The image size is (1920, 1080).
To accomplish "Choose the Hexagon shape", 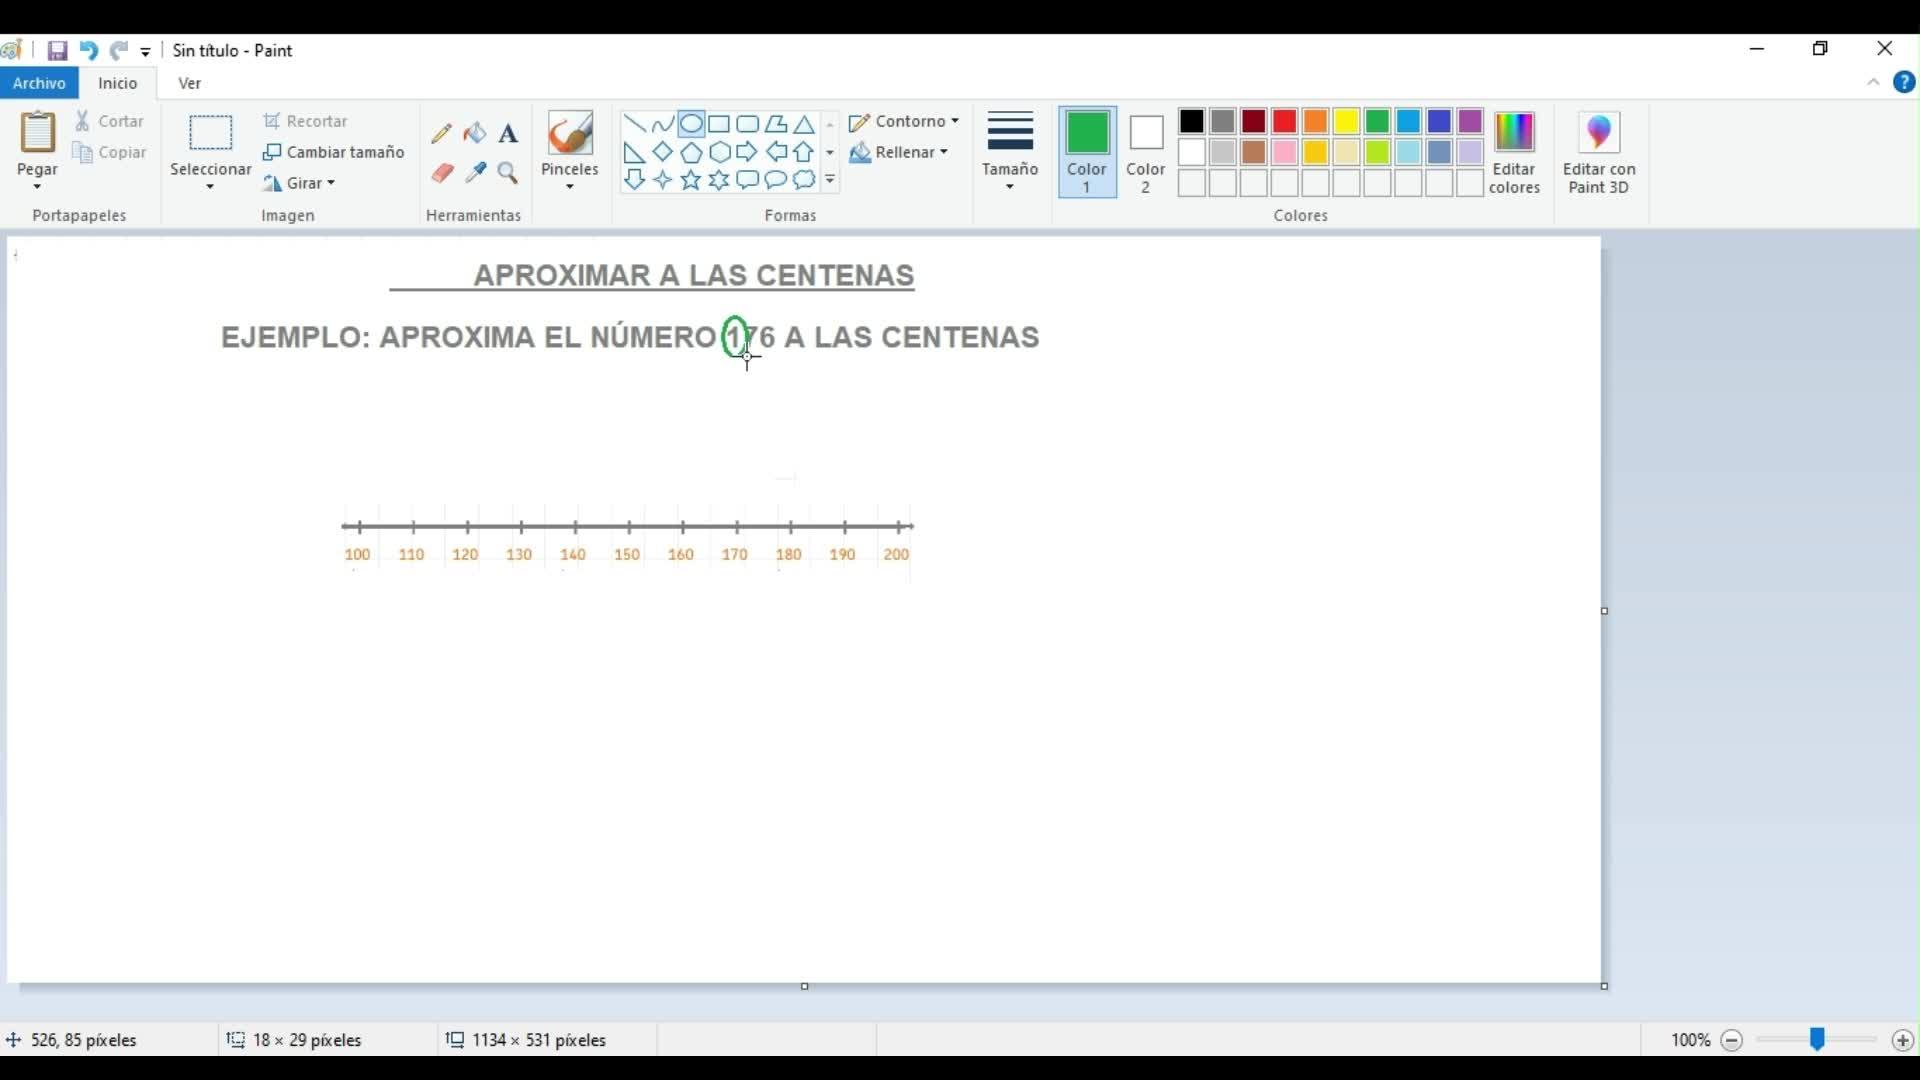I will (719, 152).
